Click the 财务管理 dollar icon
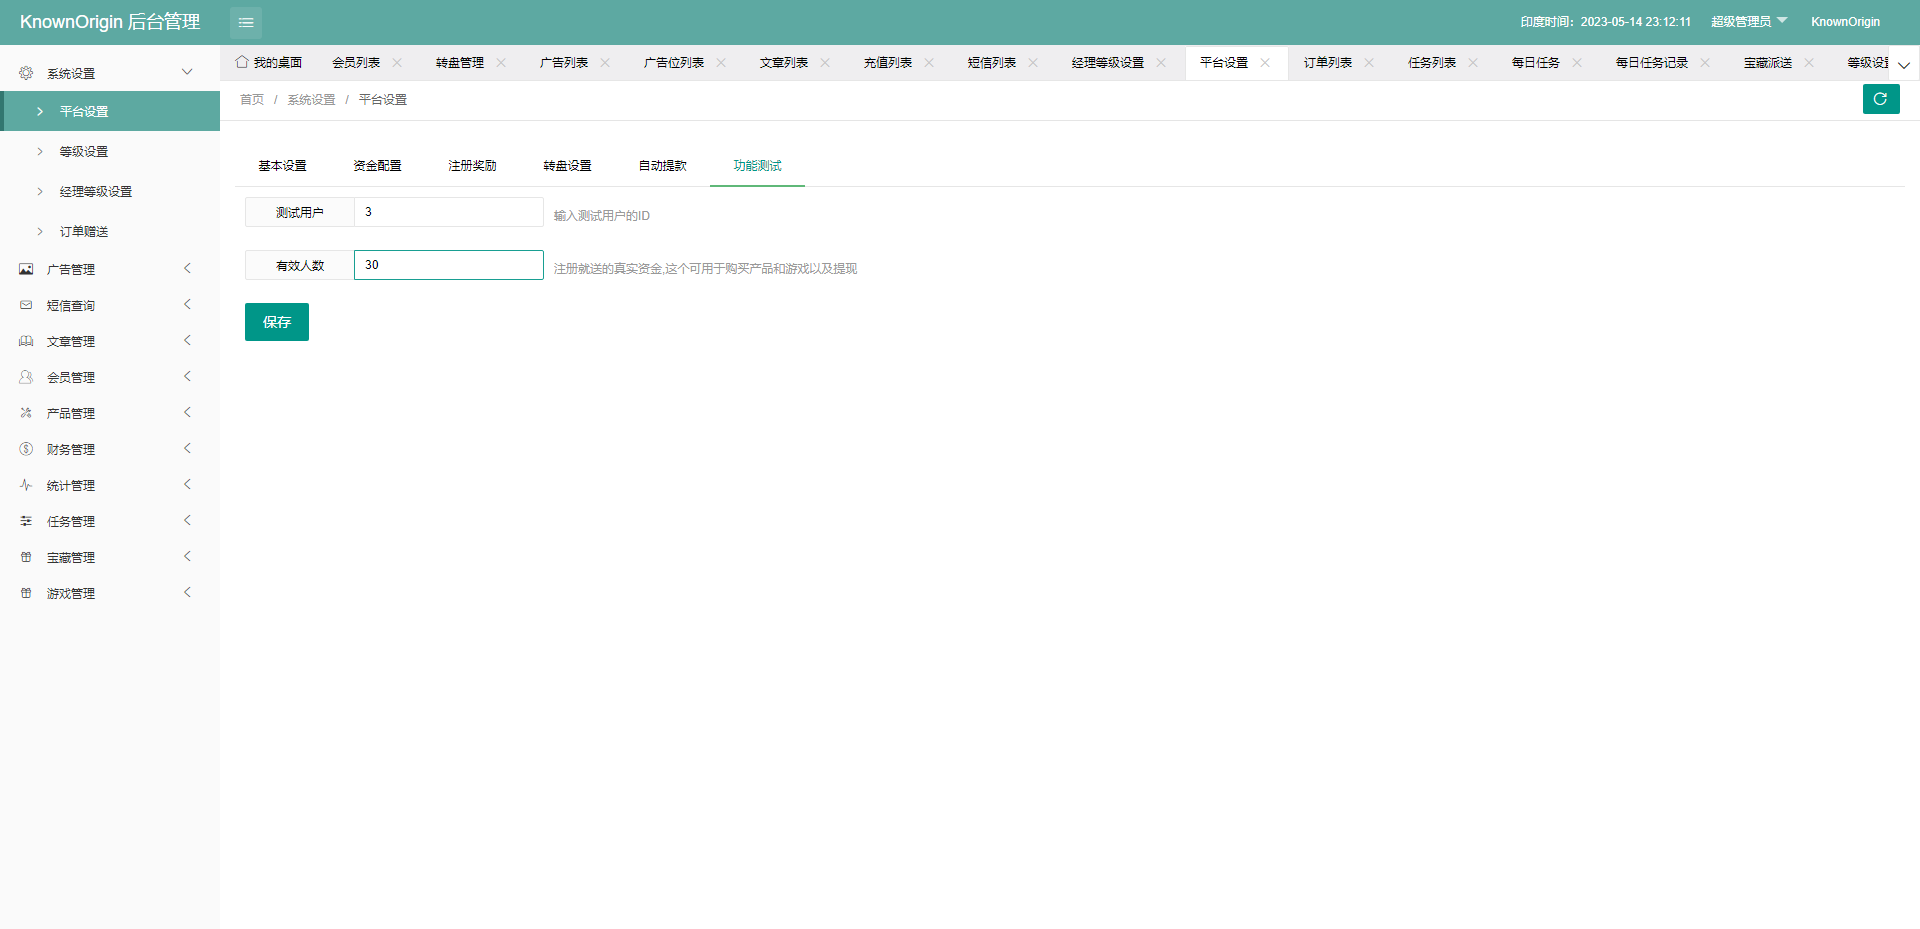The width and height of the screenshot is (1920, 929). tap(26, 449)
